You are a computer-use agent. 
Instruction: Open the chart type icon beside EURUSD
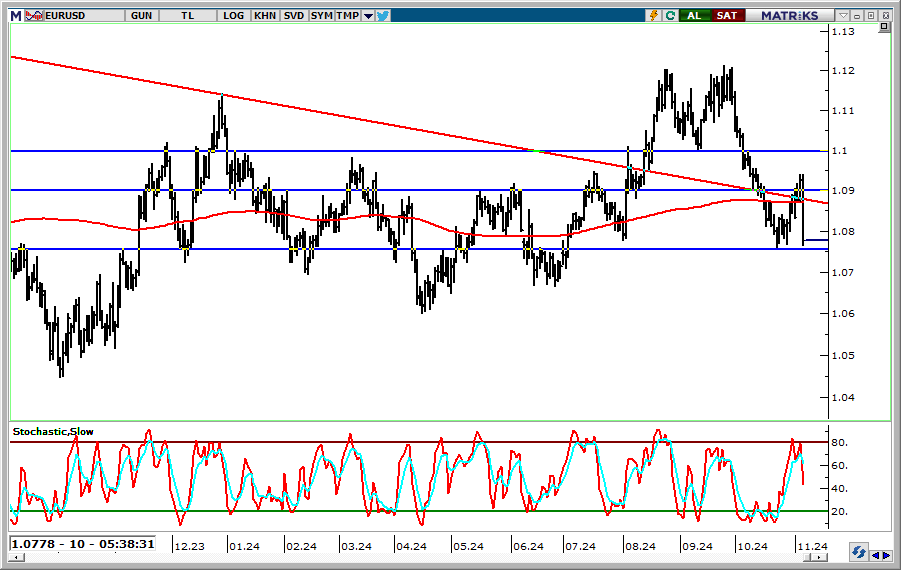34,16
